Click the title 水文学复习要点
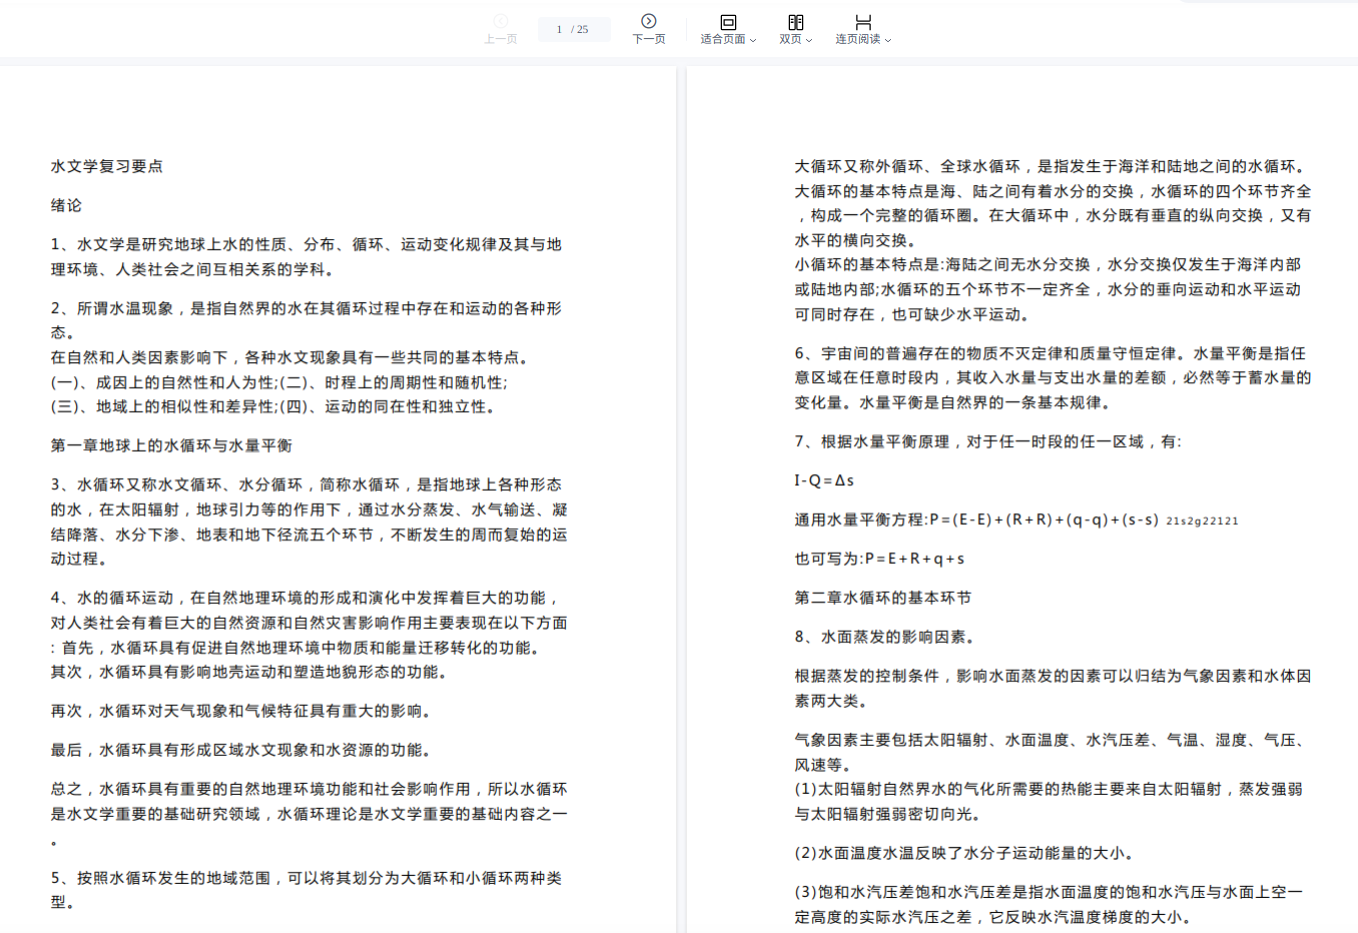 pyautogui.click(x=107, y=166)
